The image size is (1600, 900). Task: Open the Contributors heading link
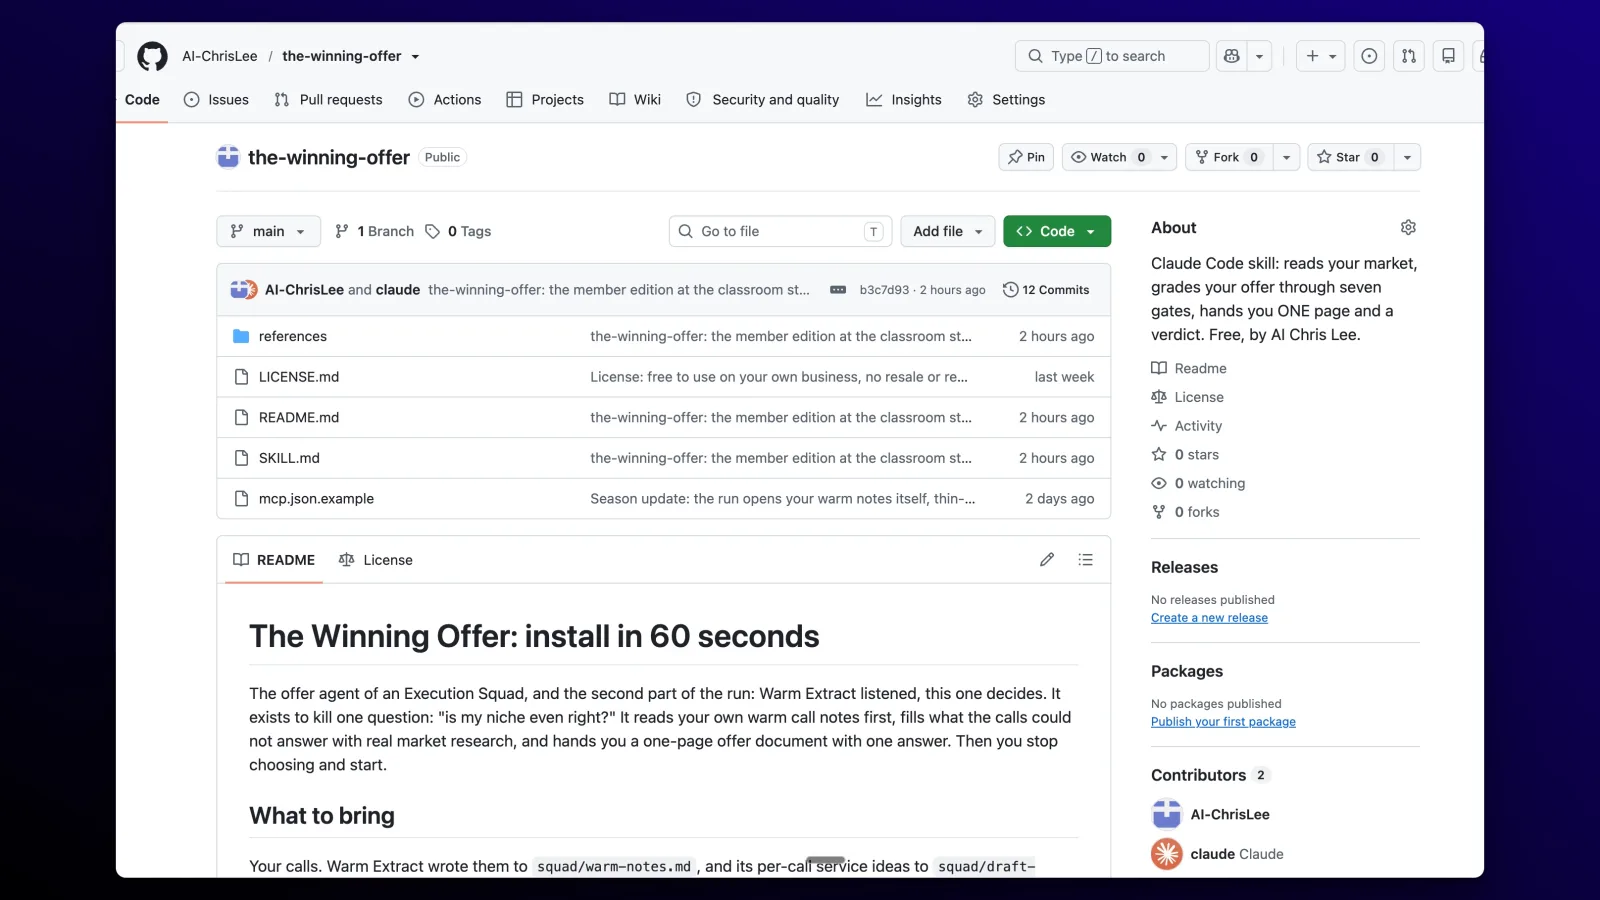coord(1210,775)
